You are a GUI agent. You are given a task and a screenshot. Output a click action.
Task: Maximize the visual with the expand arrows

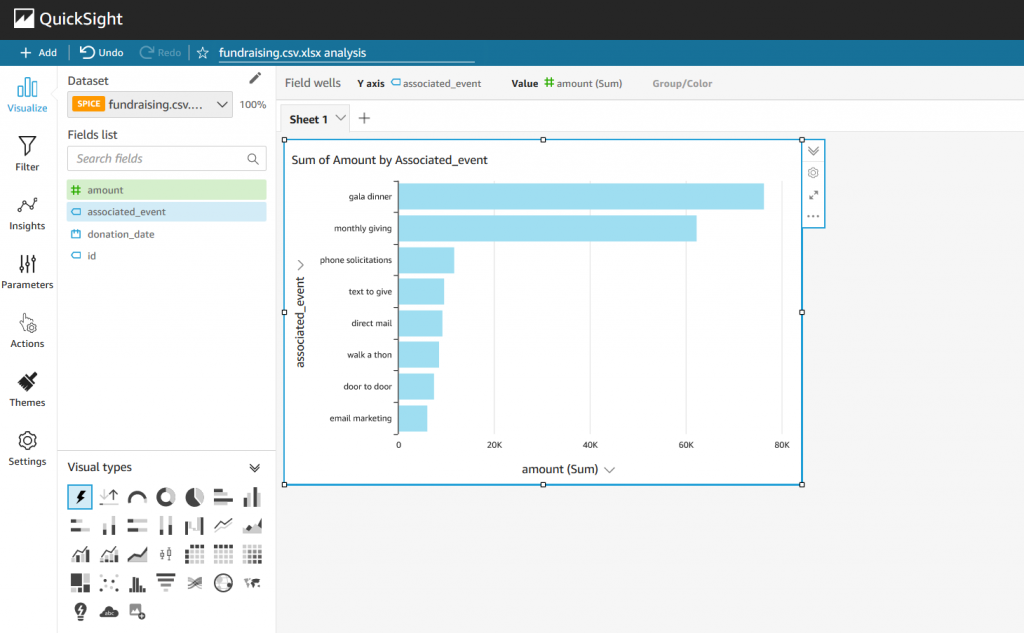(813, 195)
